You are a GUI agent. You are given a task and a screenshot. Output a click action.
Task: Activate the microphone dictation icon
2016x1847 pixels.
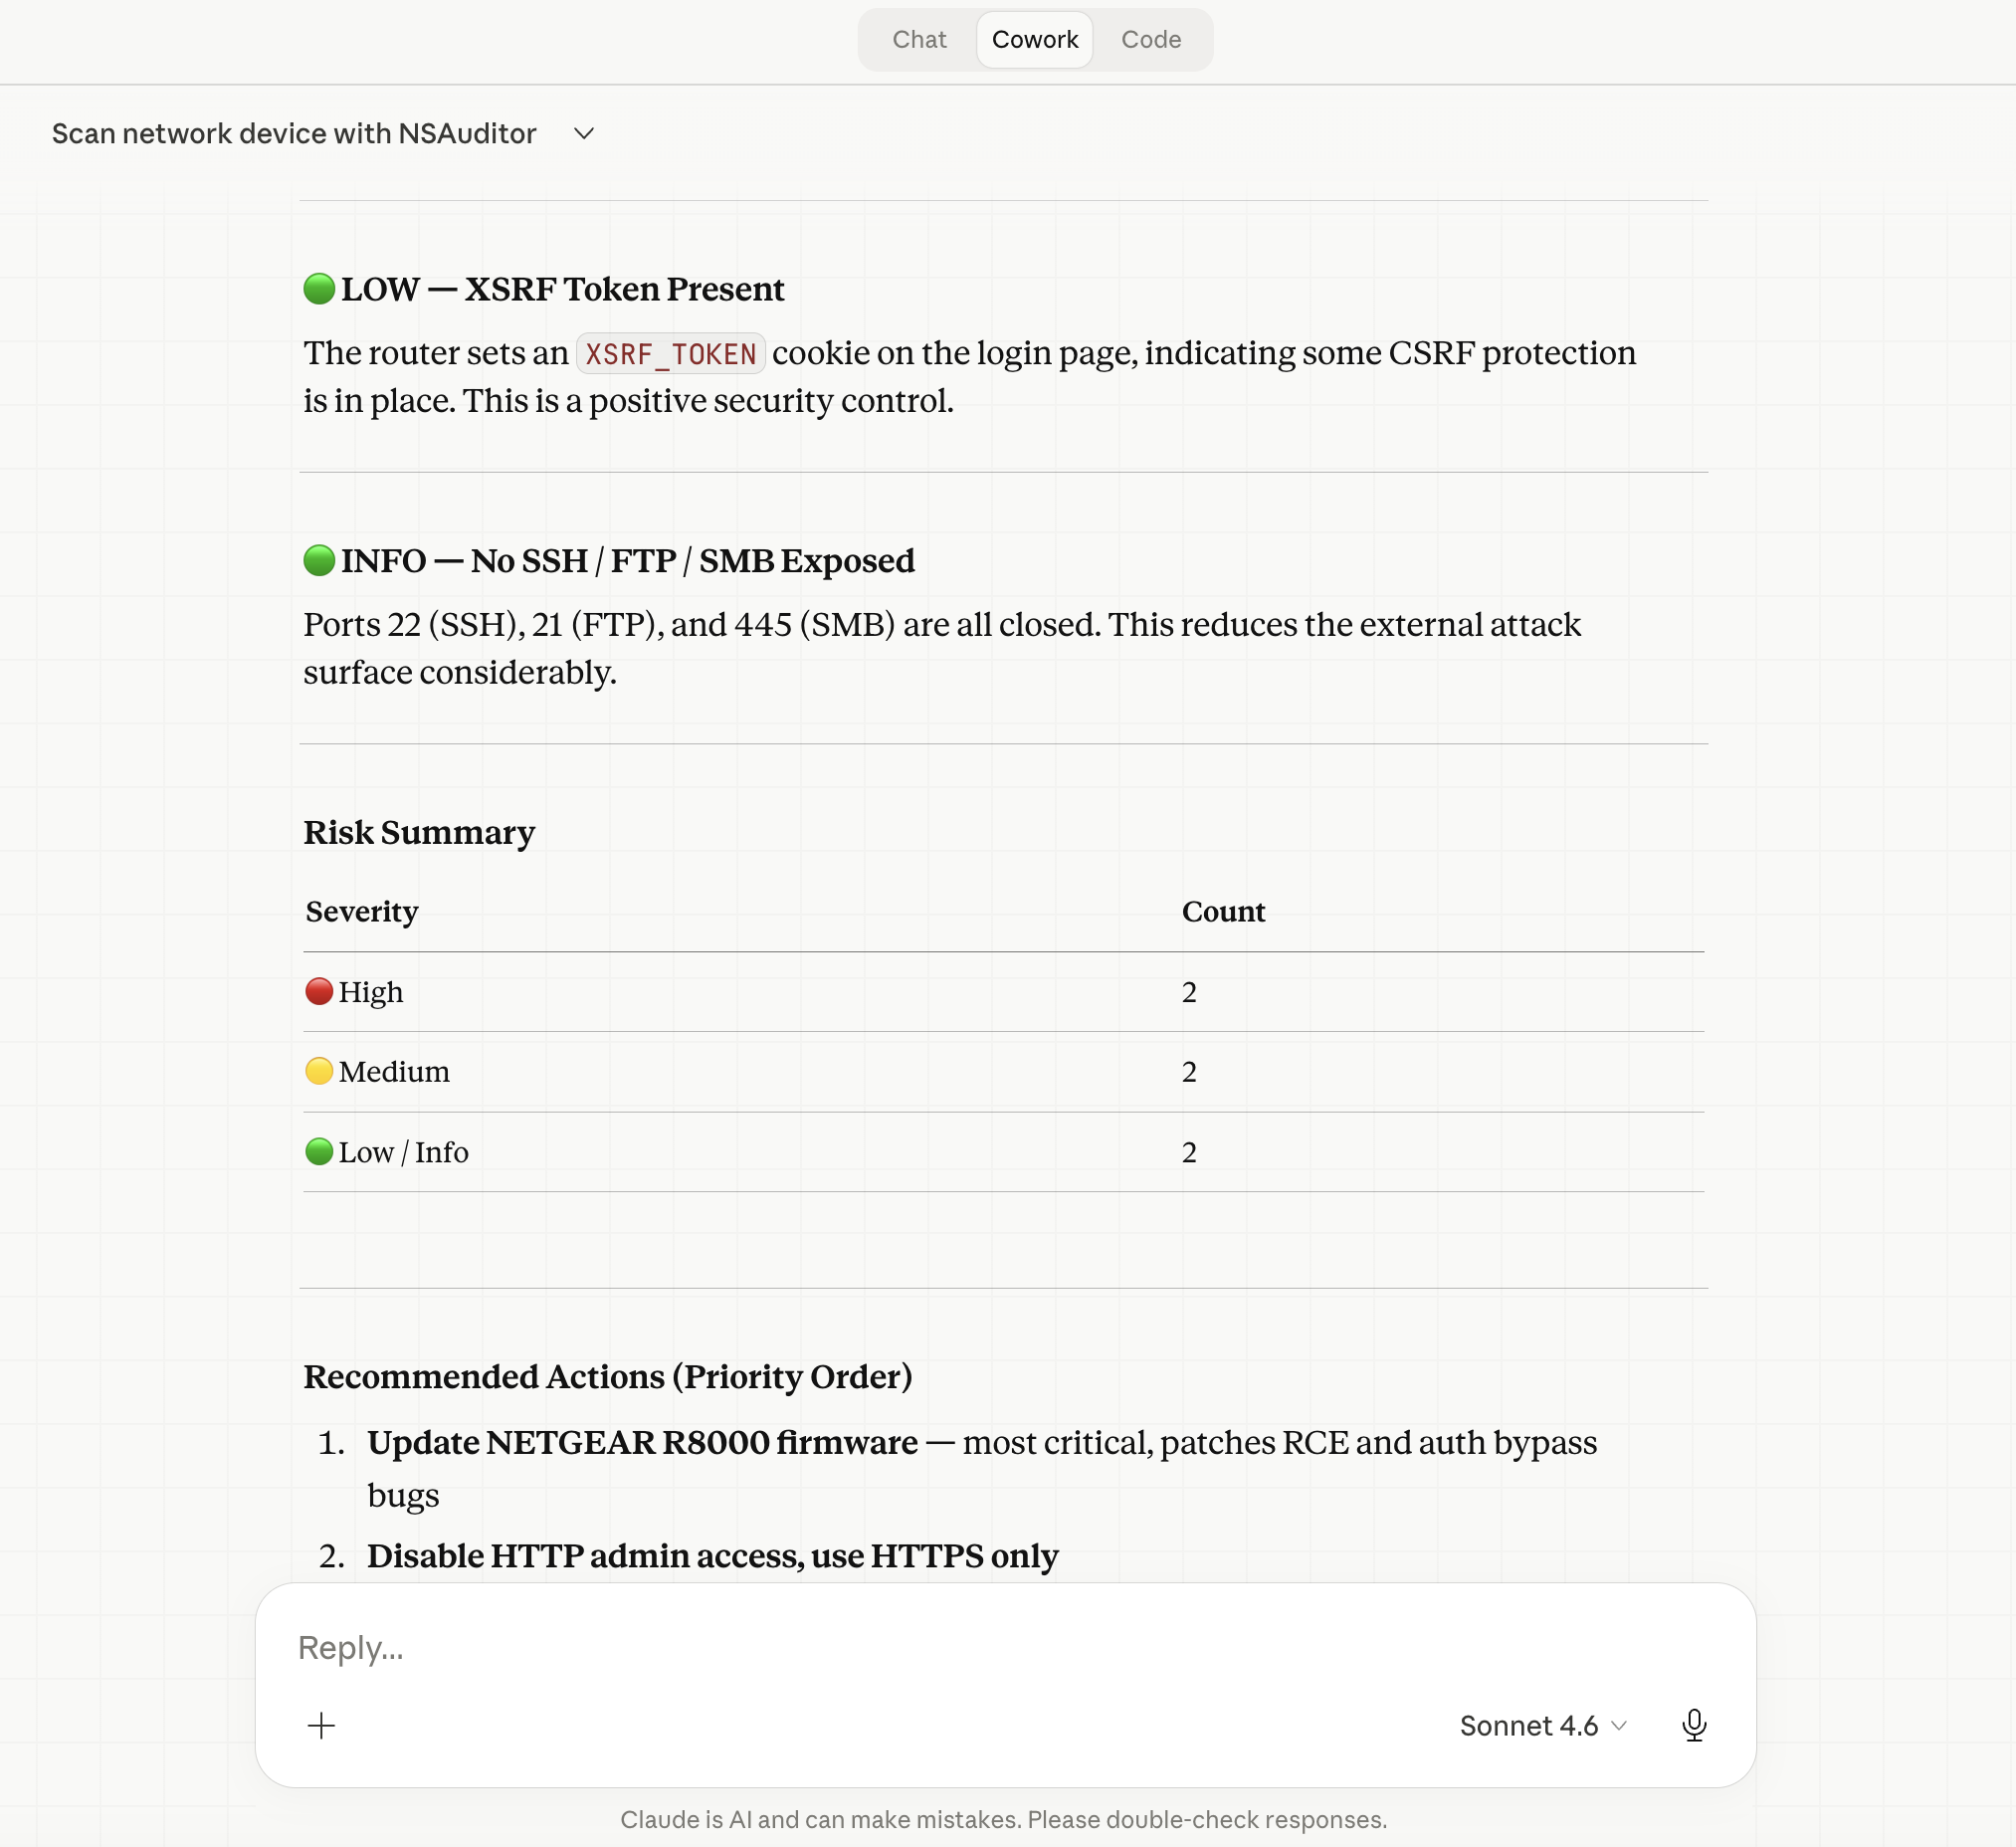[x=1694, y=1725]
